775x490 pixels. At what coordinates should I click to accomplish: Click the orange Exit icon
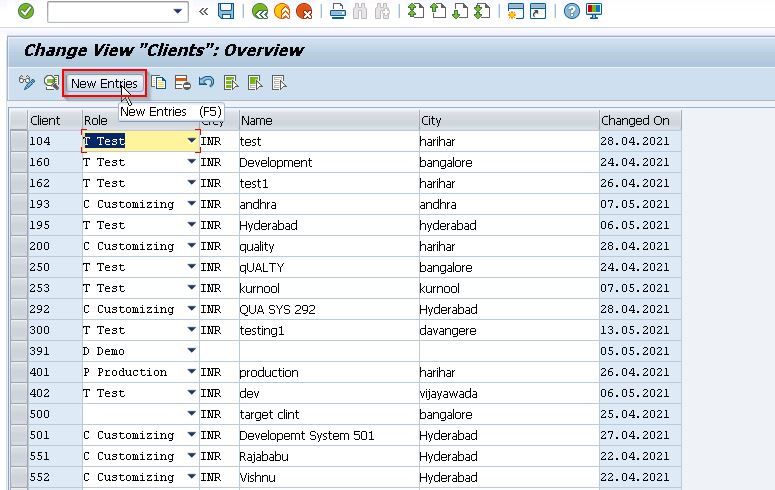coord(282,11)
